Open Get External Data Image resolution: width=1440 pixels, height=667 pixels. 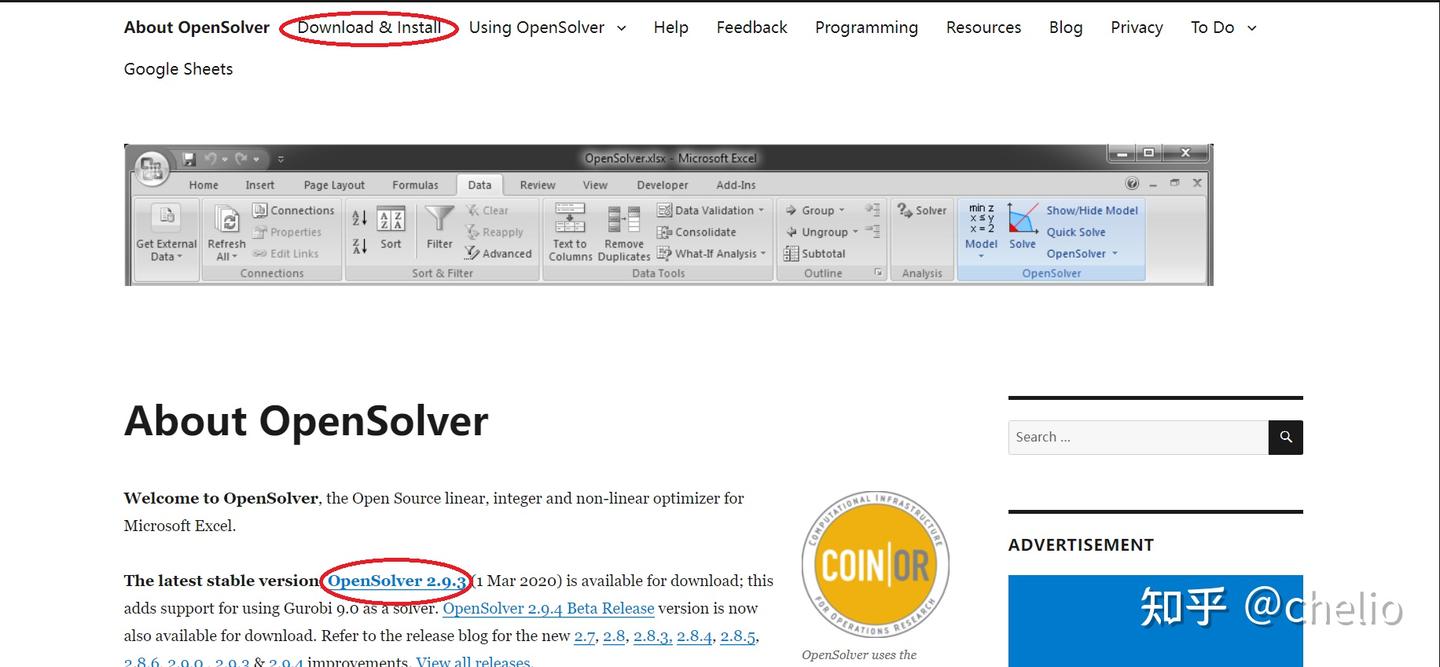pyautogui.click(x=165, y=230)
